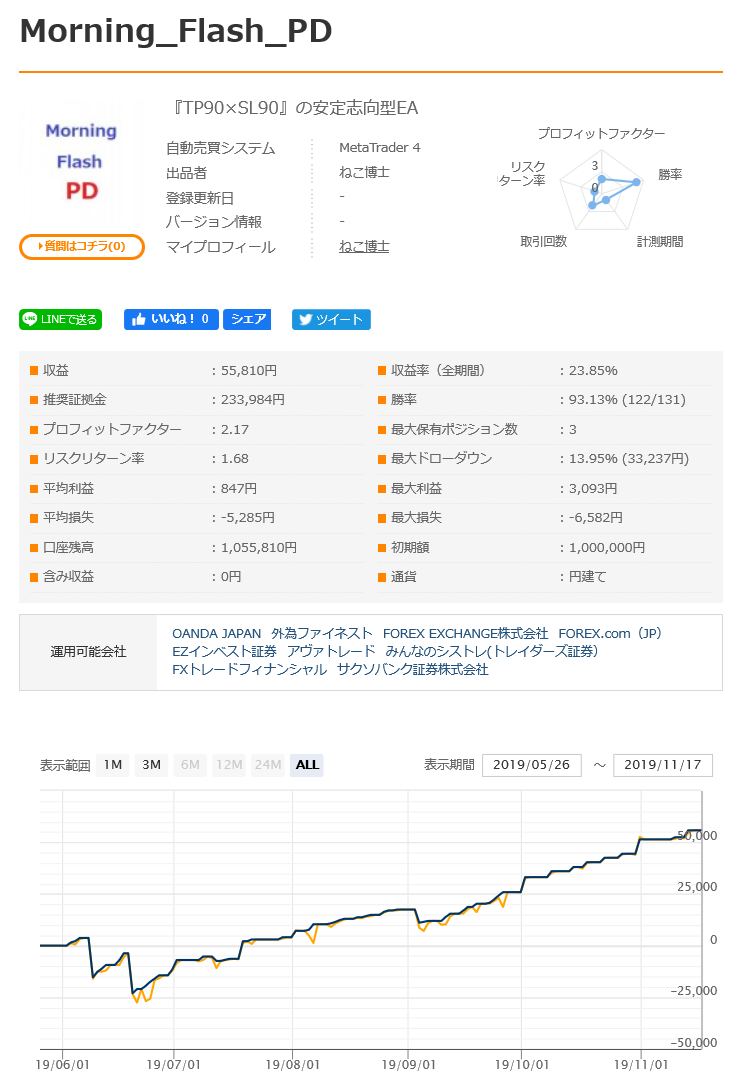Like with the いいね! 0 button
Viewport: 740px width, 1079px height.
pos(171,319)
